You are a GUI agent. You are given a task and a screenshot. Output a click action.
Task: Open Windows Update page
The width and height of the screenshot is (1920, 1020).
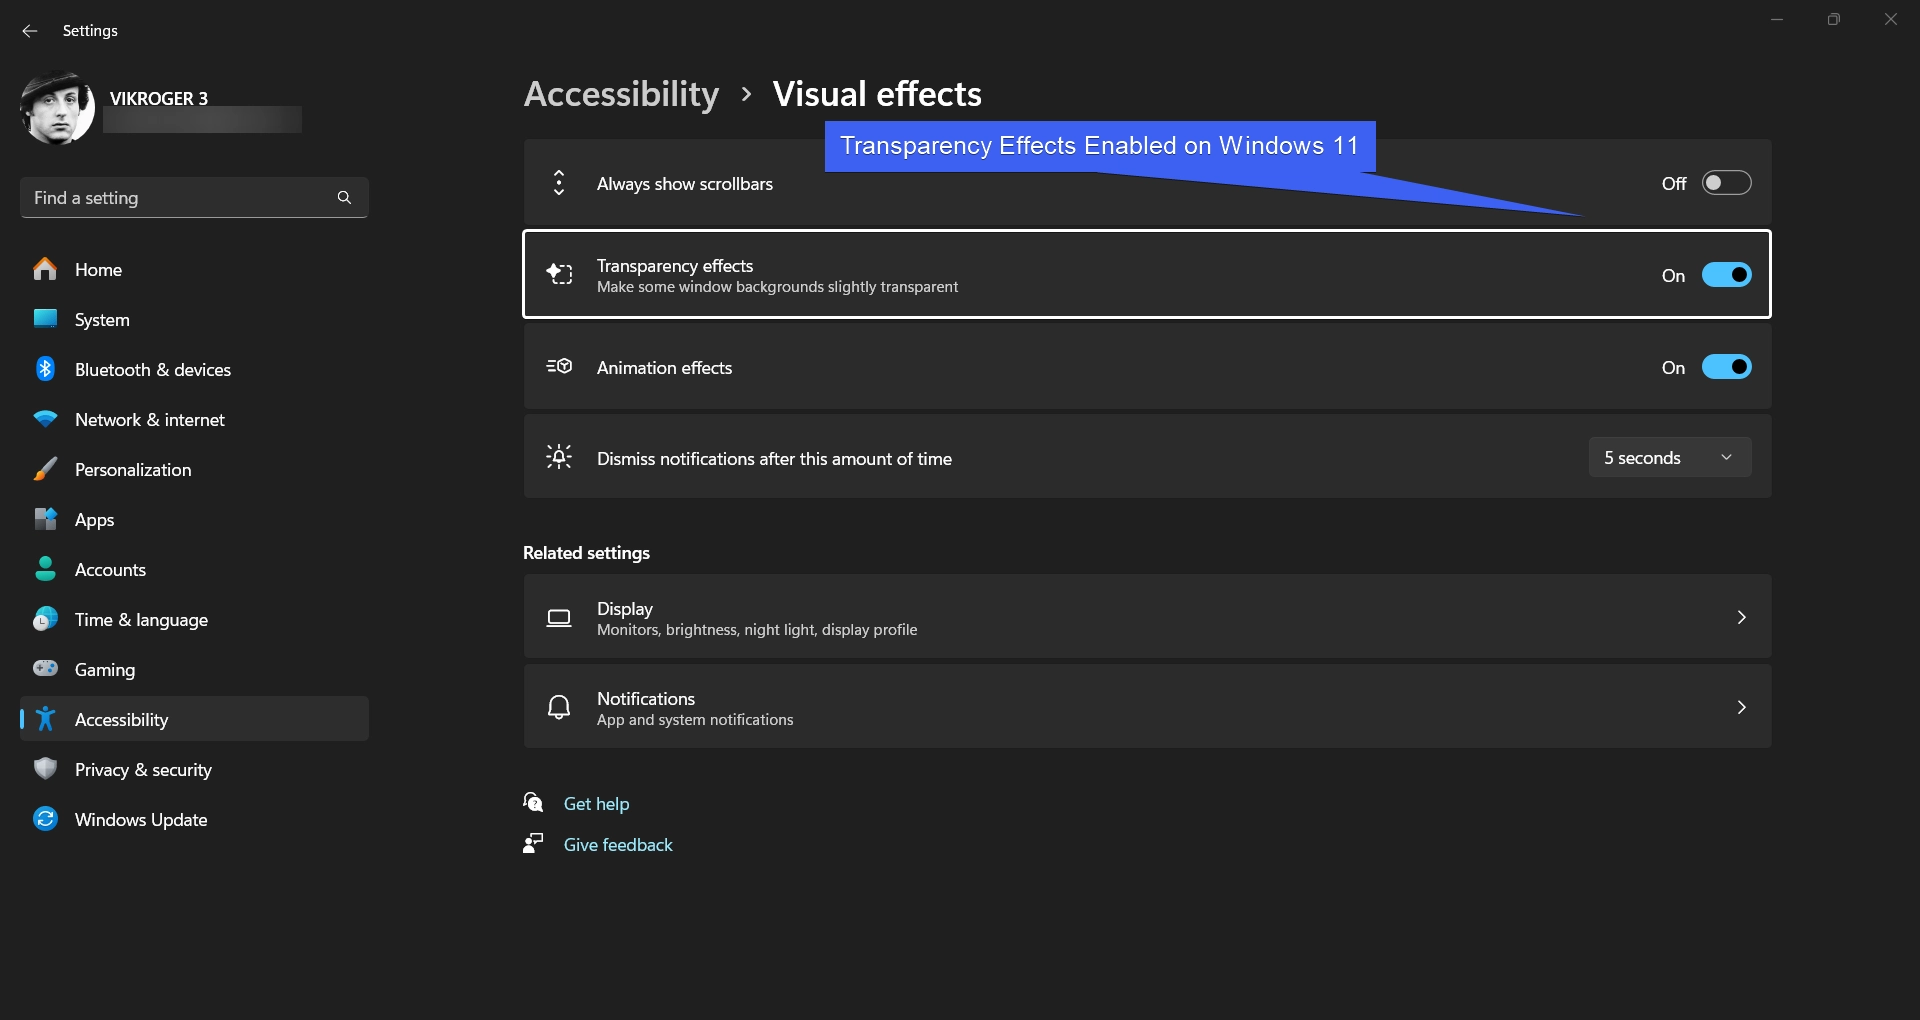[x=194, y=819]
